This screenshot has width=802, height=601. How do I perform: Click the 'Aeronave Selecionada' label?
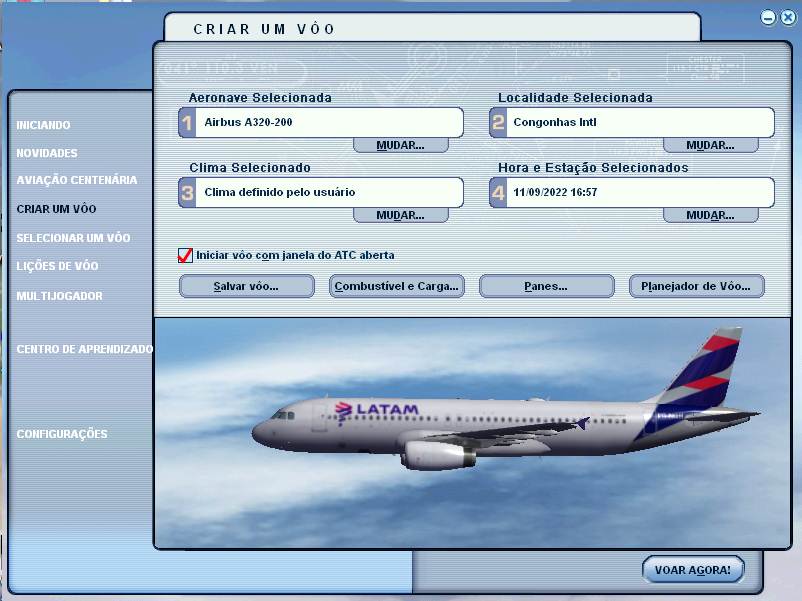coord(260,98)
